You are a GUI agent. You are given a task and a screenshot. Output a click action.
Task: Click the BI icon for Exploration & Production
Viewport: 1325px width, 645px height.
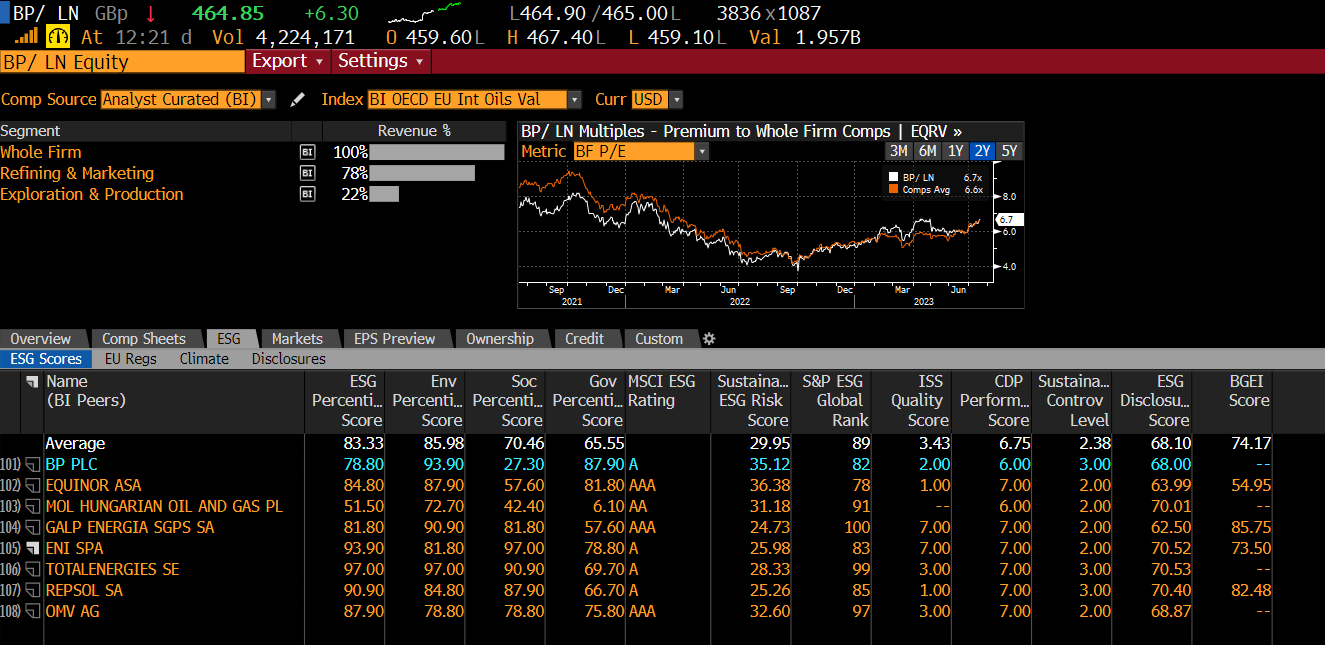(308, 195)
